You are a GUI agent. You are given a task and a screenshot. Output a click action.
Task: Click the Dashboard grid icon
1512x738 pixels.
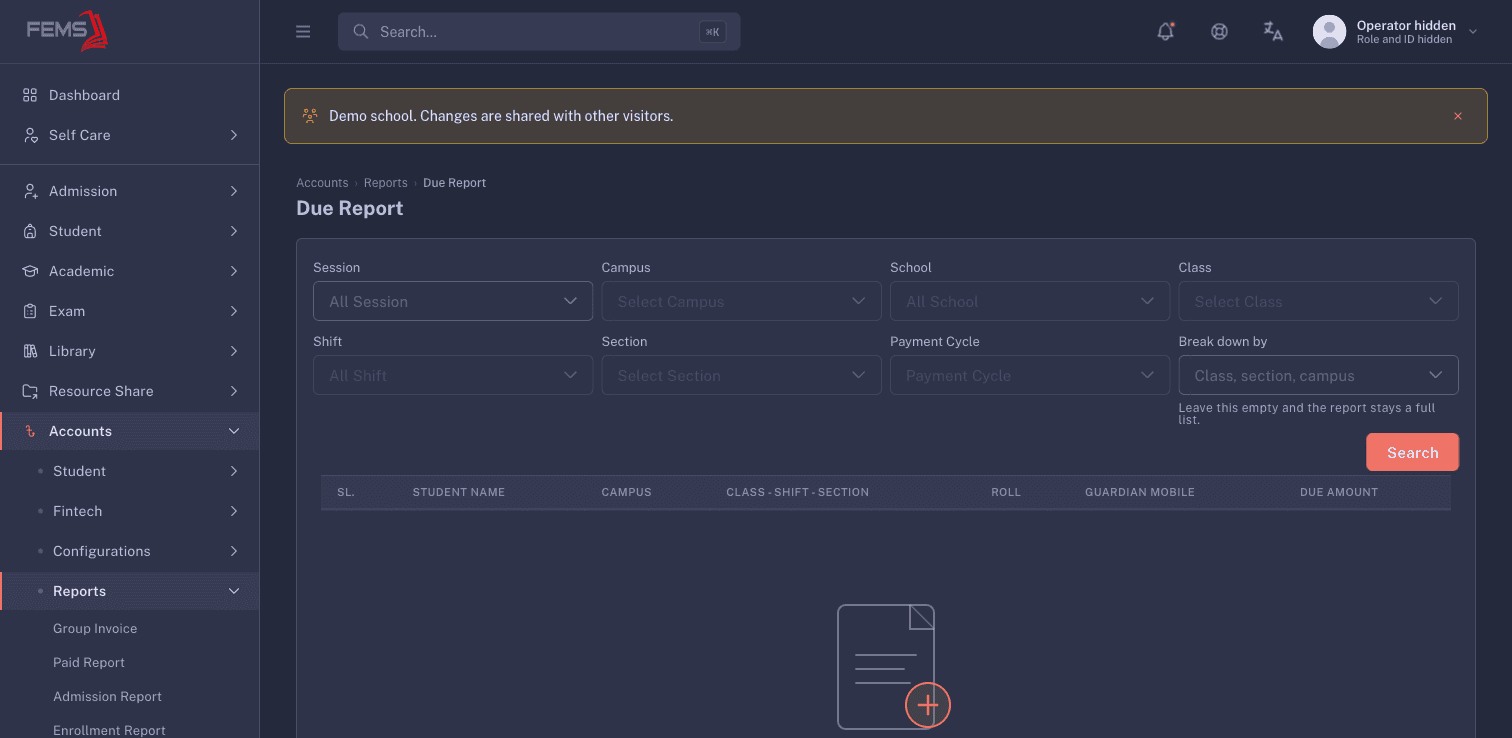30,95
